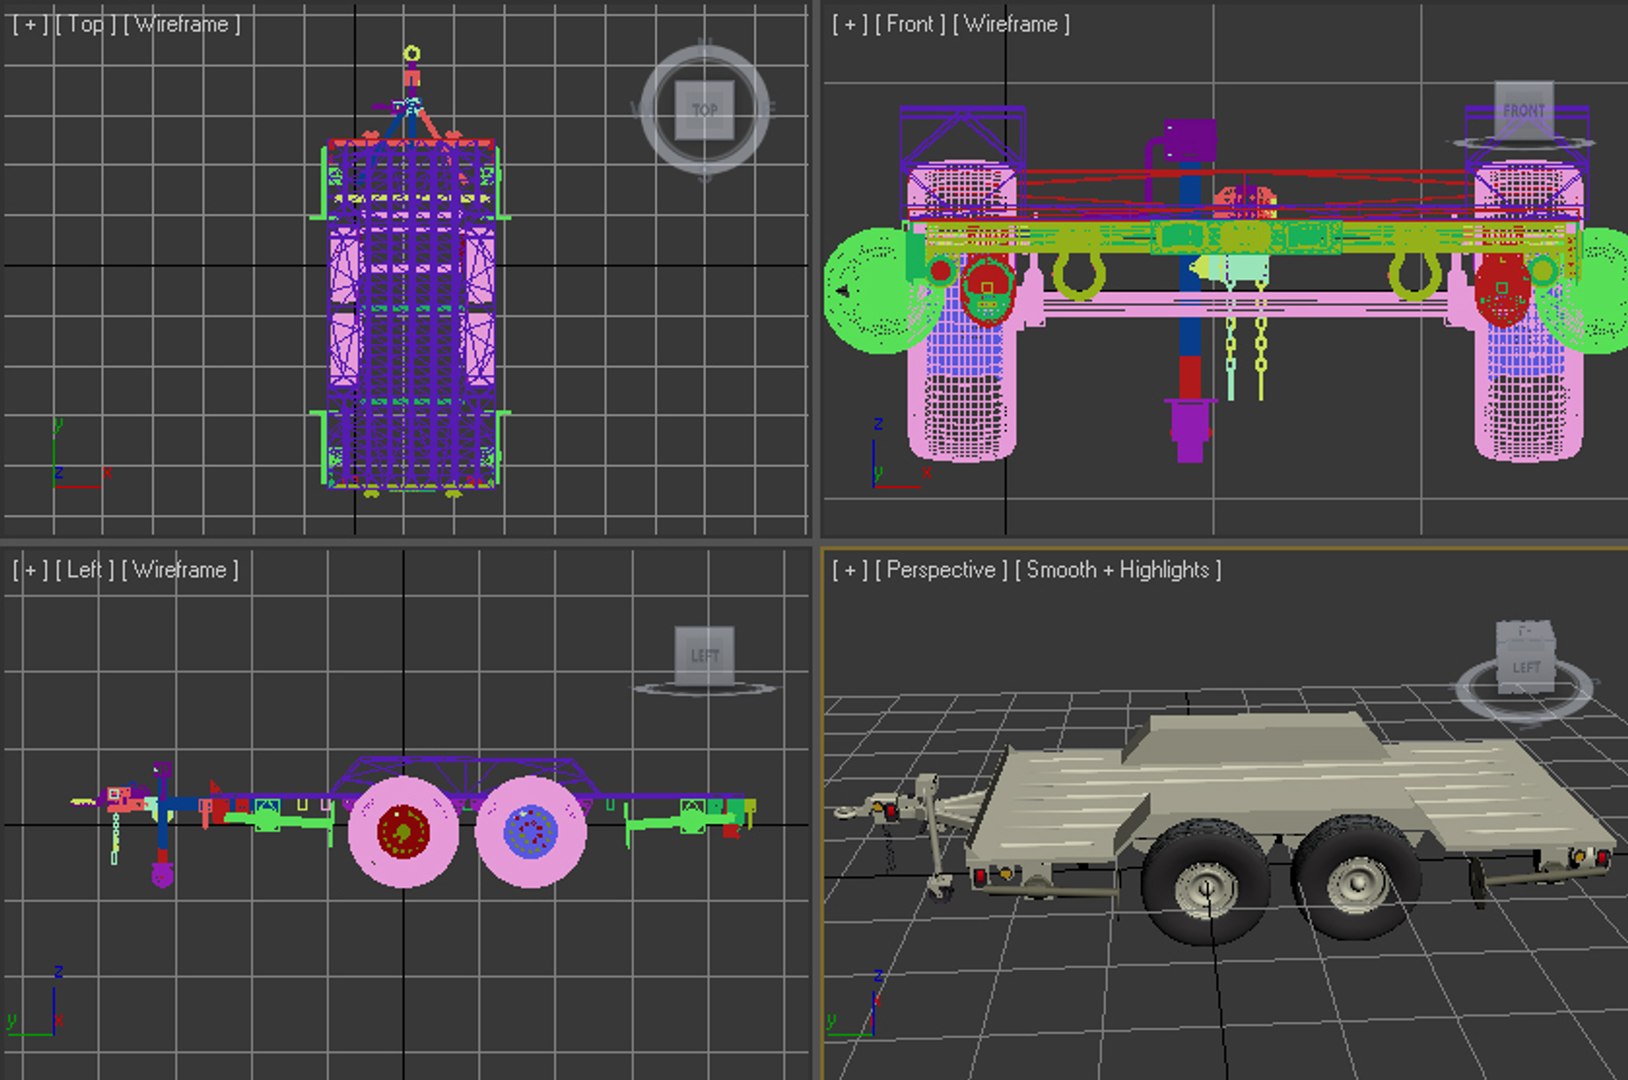Open the Wireframe shading menu in the Front viewport
The width and height of the screenshot is (1628, 1080).
[1012, 24]
